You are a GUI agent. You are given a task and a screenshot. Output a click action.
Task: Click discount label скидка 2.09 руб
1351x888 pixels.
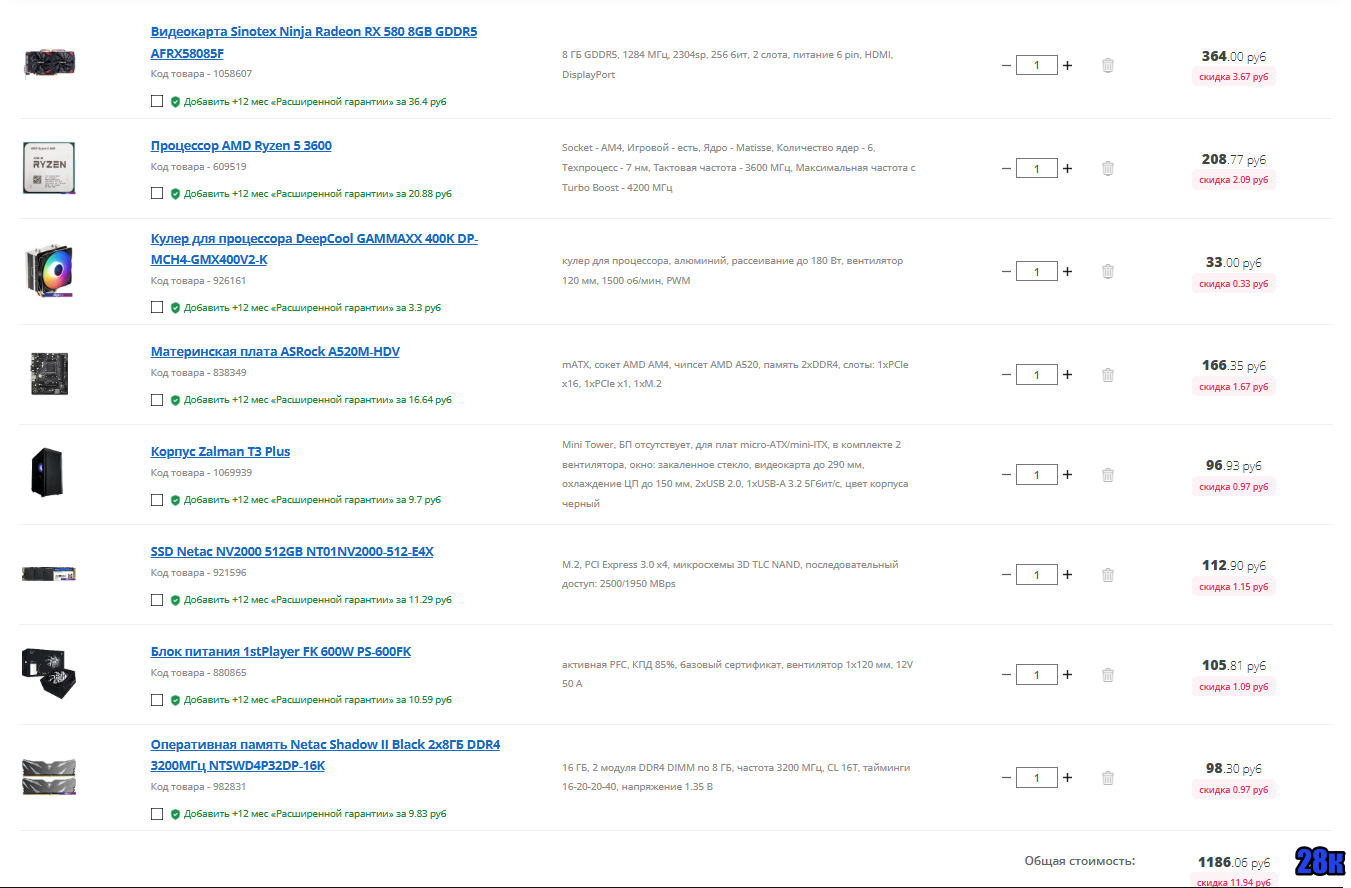click(x=1234, y=180)
